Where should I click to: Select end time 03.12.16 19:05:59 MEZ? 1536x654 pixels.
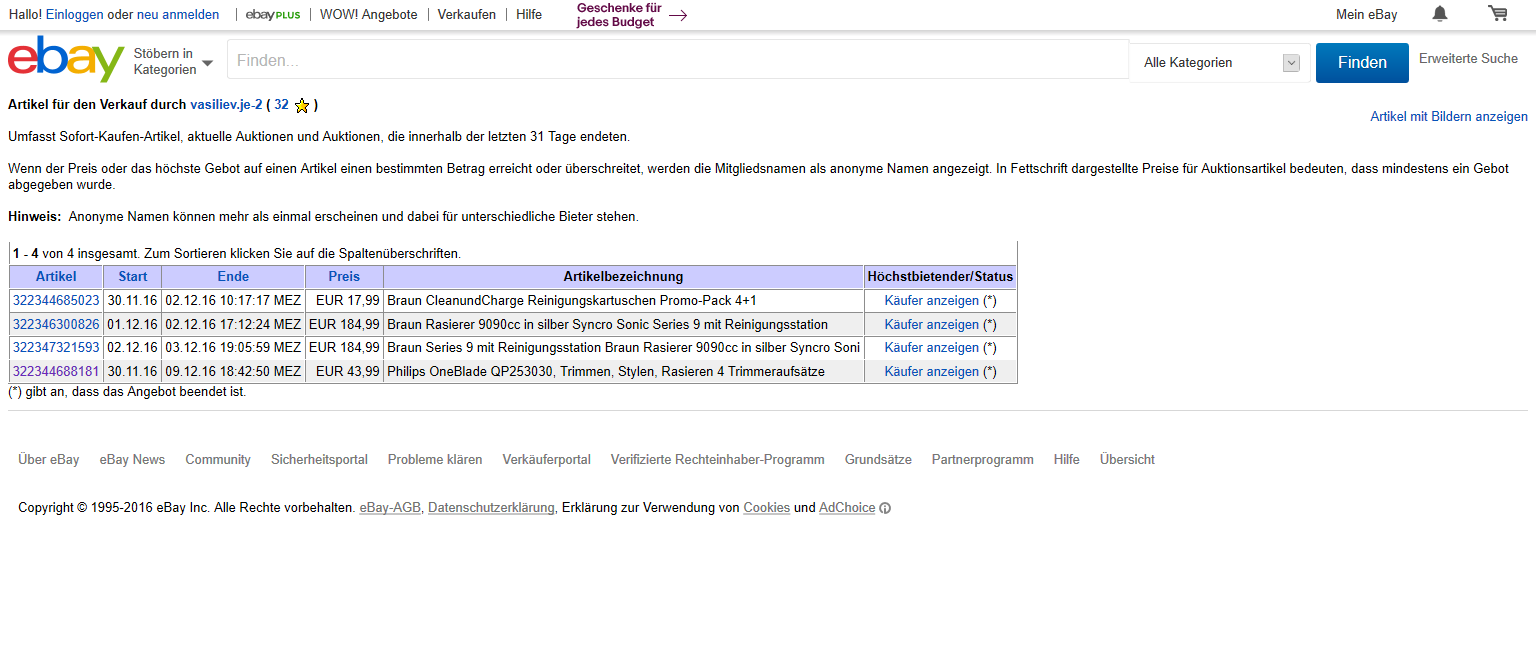[233, 347]
